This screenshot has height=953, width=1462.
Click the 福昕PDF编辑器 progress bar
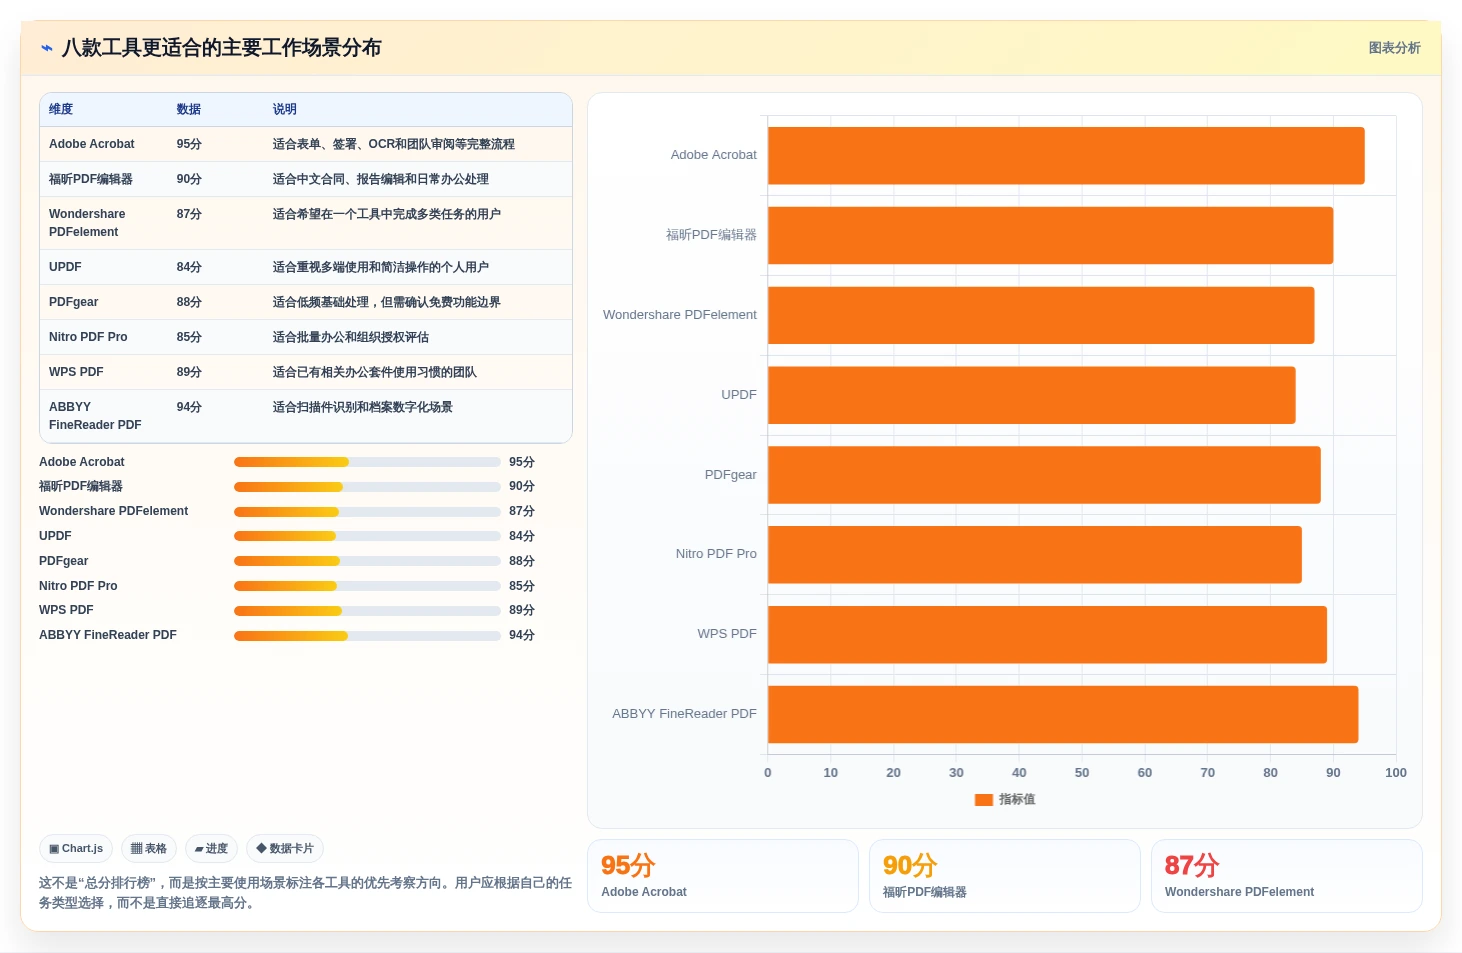point(367,487)
